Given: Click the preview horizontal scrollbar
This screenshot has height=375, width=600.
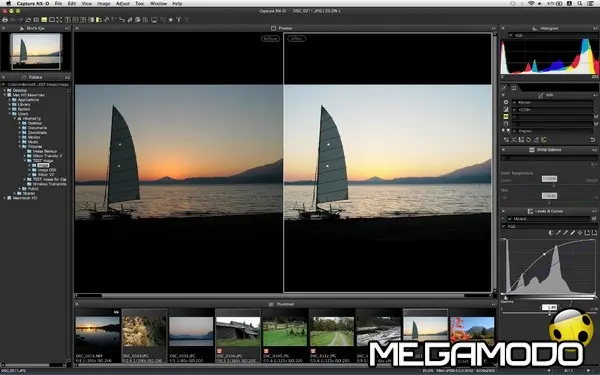Looking at the screenshot, I should click(283, 295).
